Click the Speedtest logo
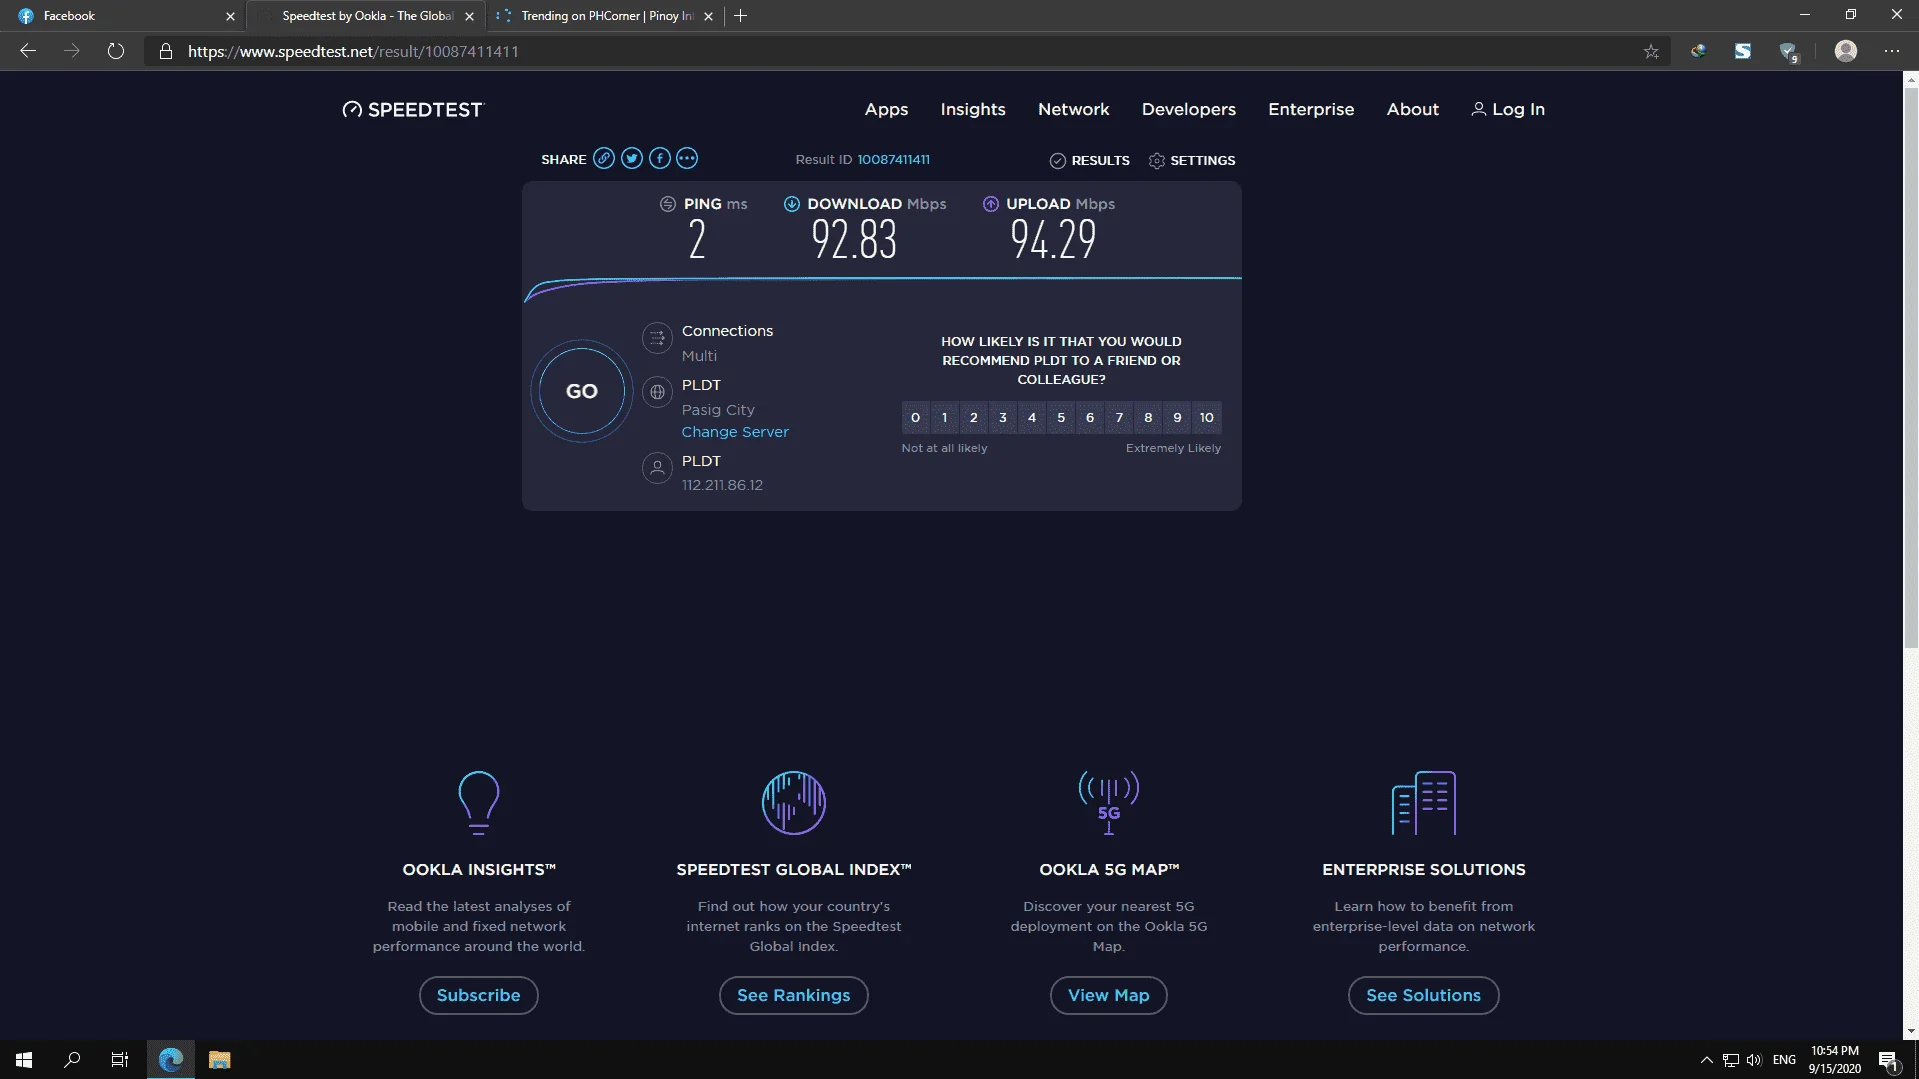1919x1079 pixels. (x=413, y=110)
